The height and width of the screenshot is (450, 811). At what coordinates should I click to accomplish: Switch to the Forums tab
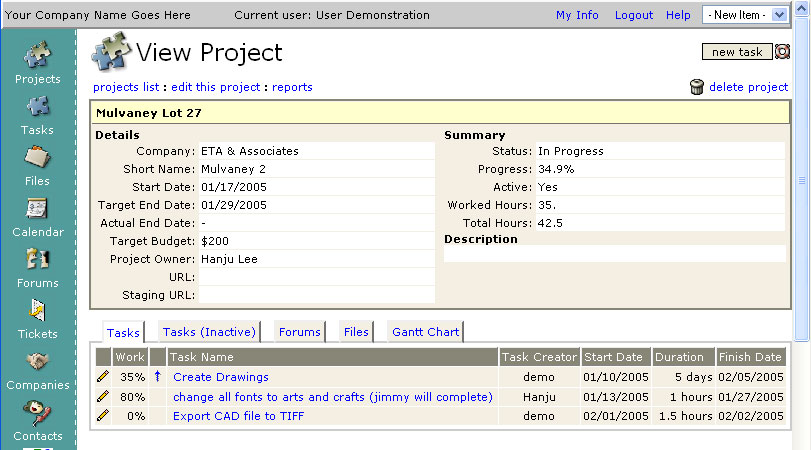[x=299, y=332]
